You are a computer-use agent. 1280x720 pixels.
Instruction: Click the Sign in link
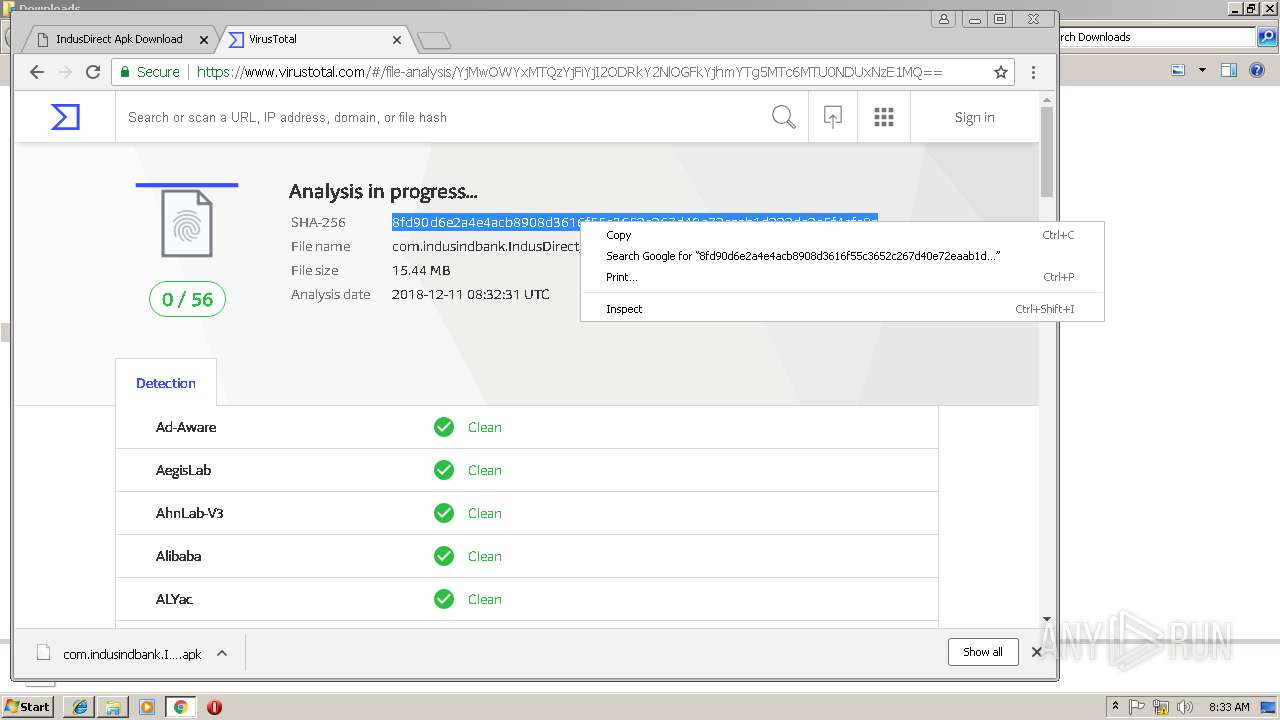pos(974,117)
